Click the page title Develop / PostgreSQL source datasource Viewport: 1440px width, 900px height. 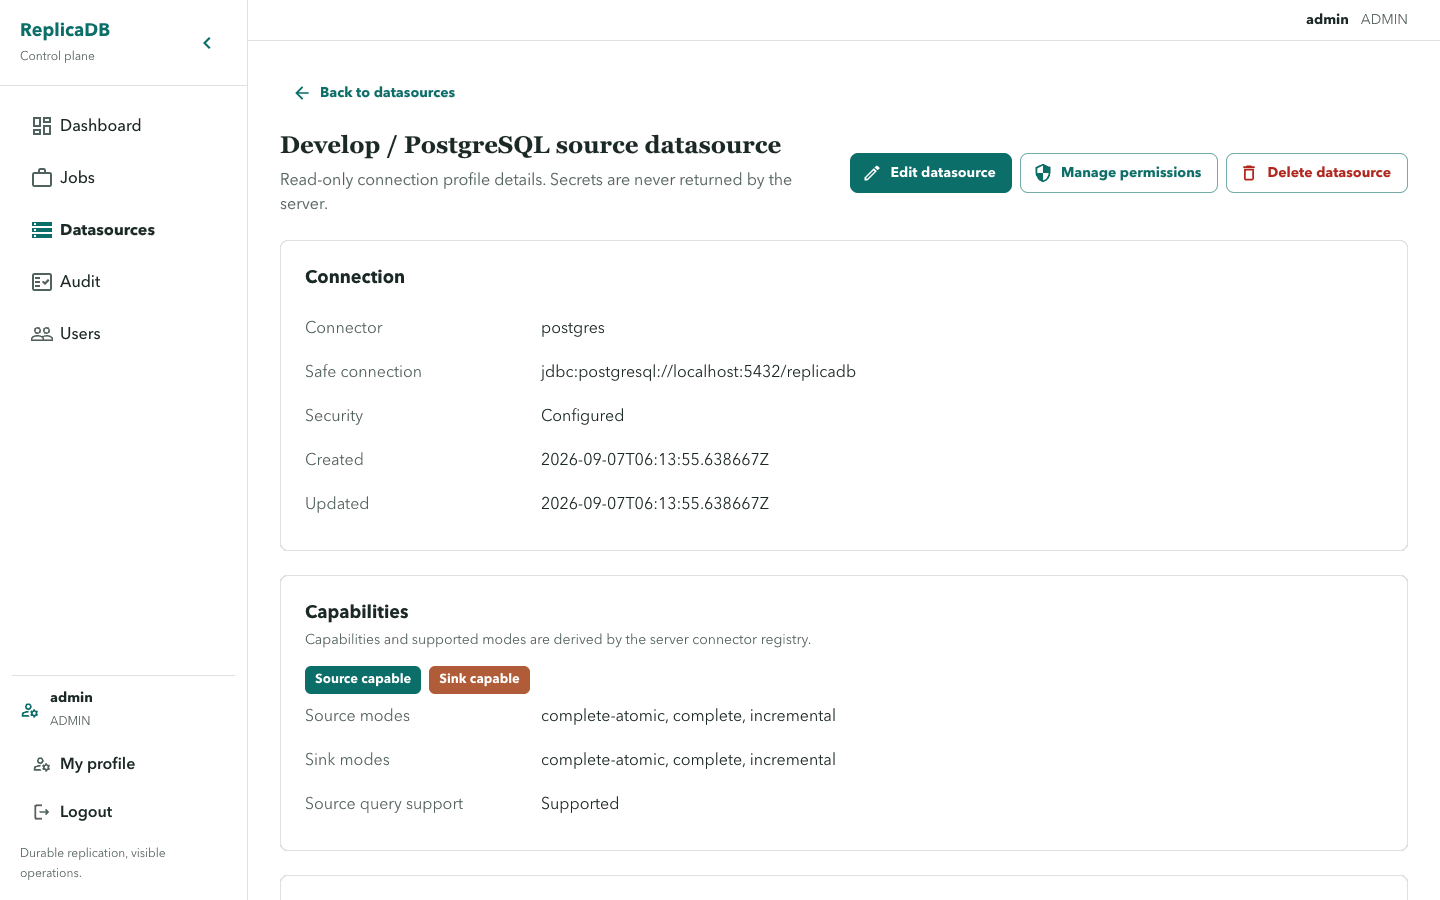coord(531,145)
